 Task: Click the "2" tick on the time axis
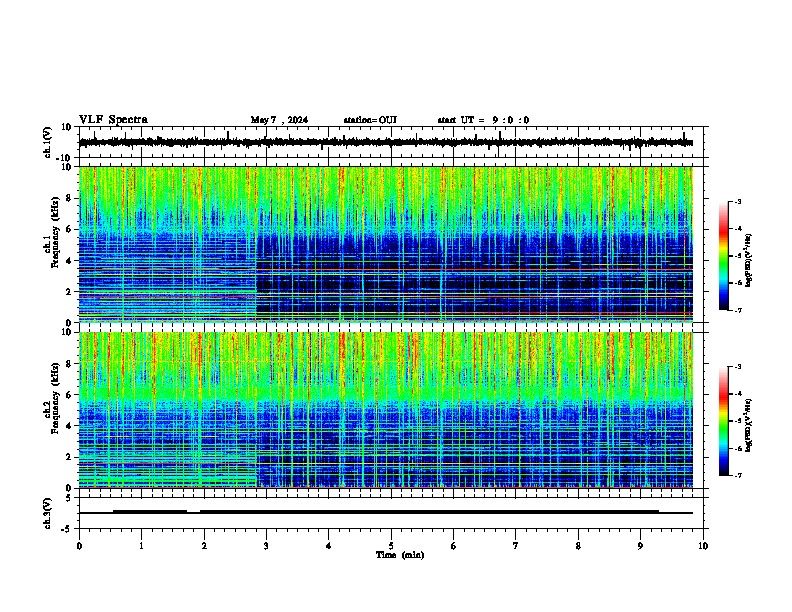pos(204,546)
